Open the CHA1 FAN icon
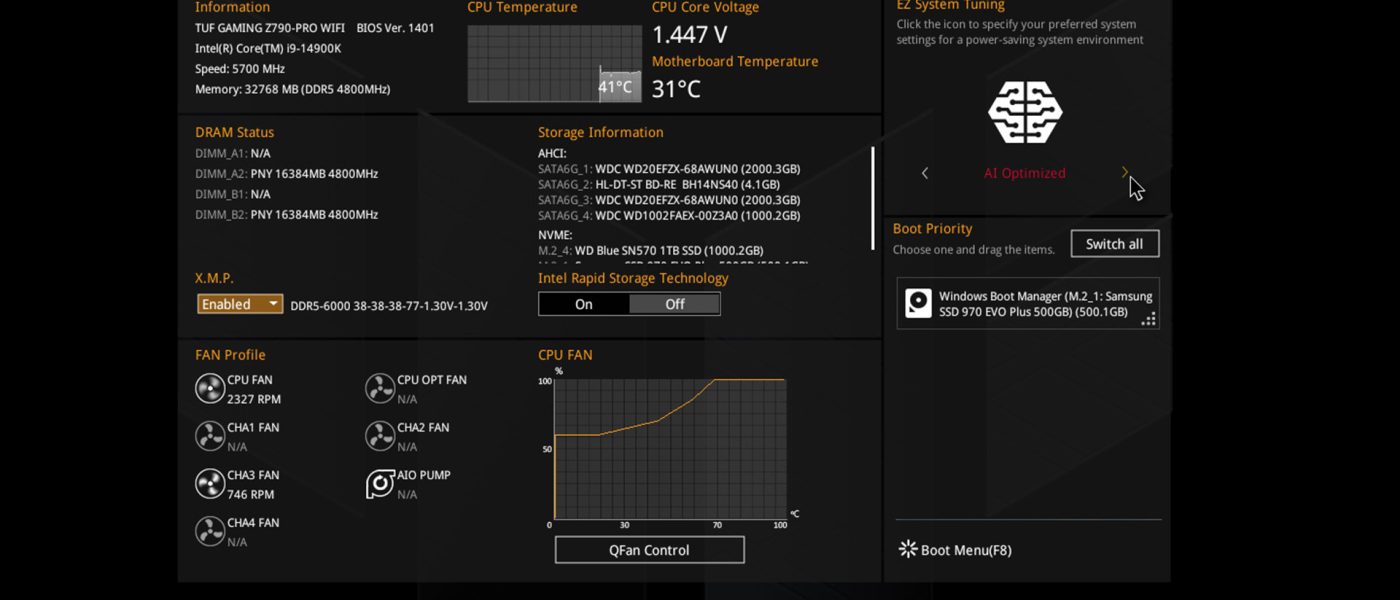 click(x=210, y=436)
